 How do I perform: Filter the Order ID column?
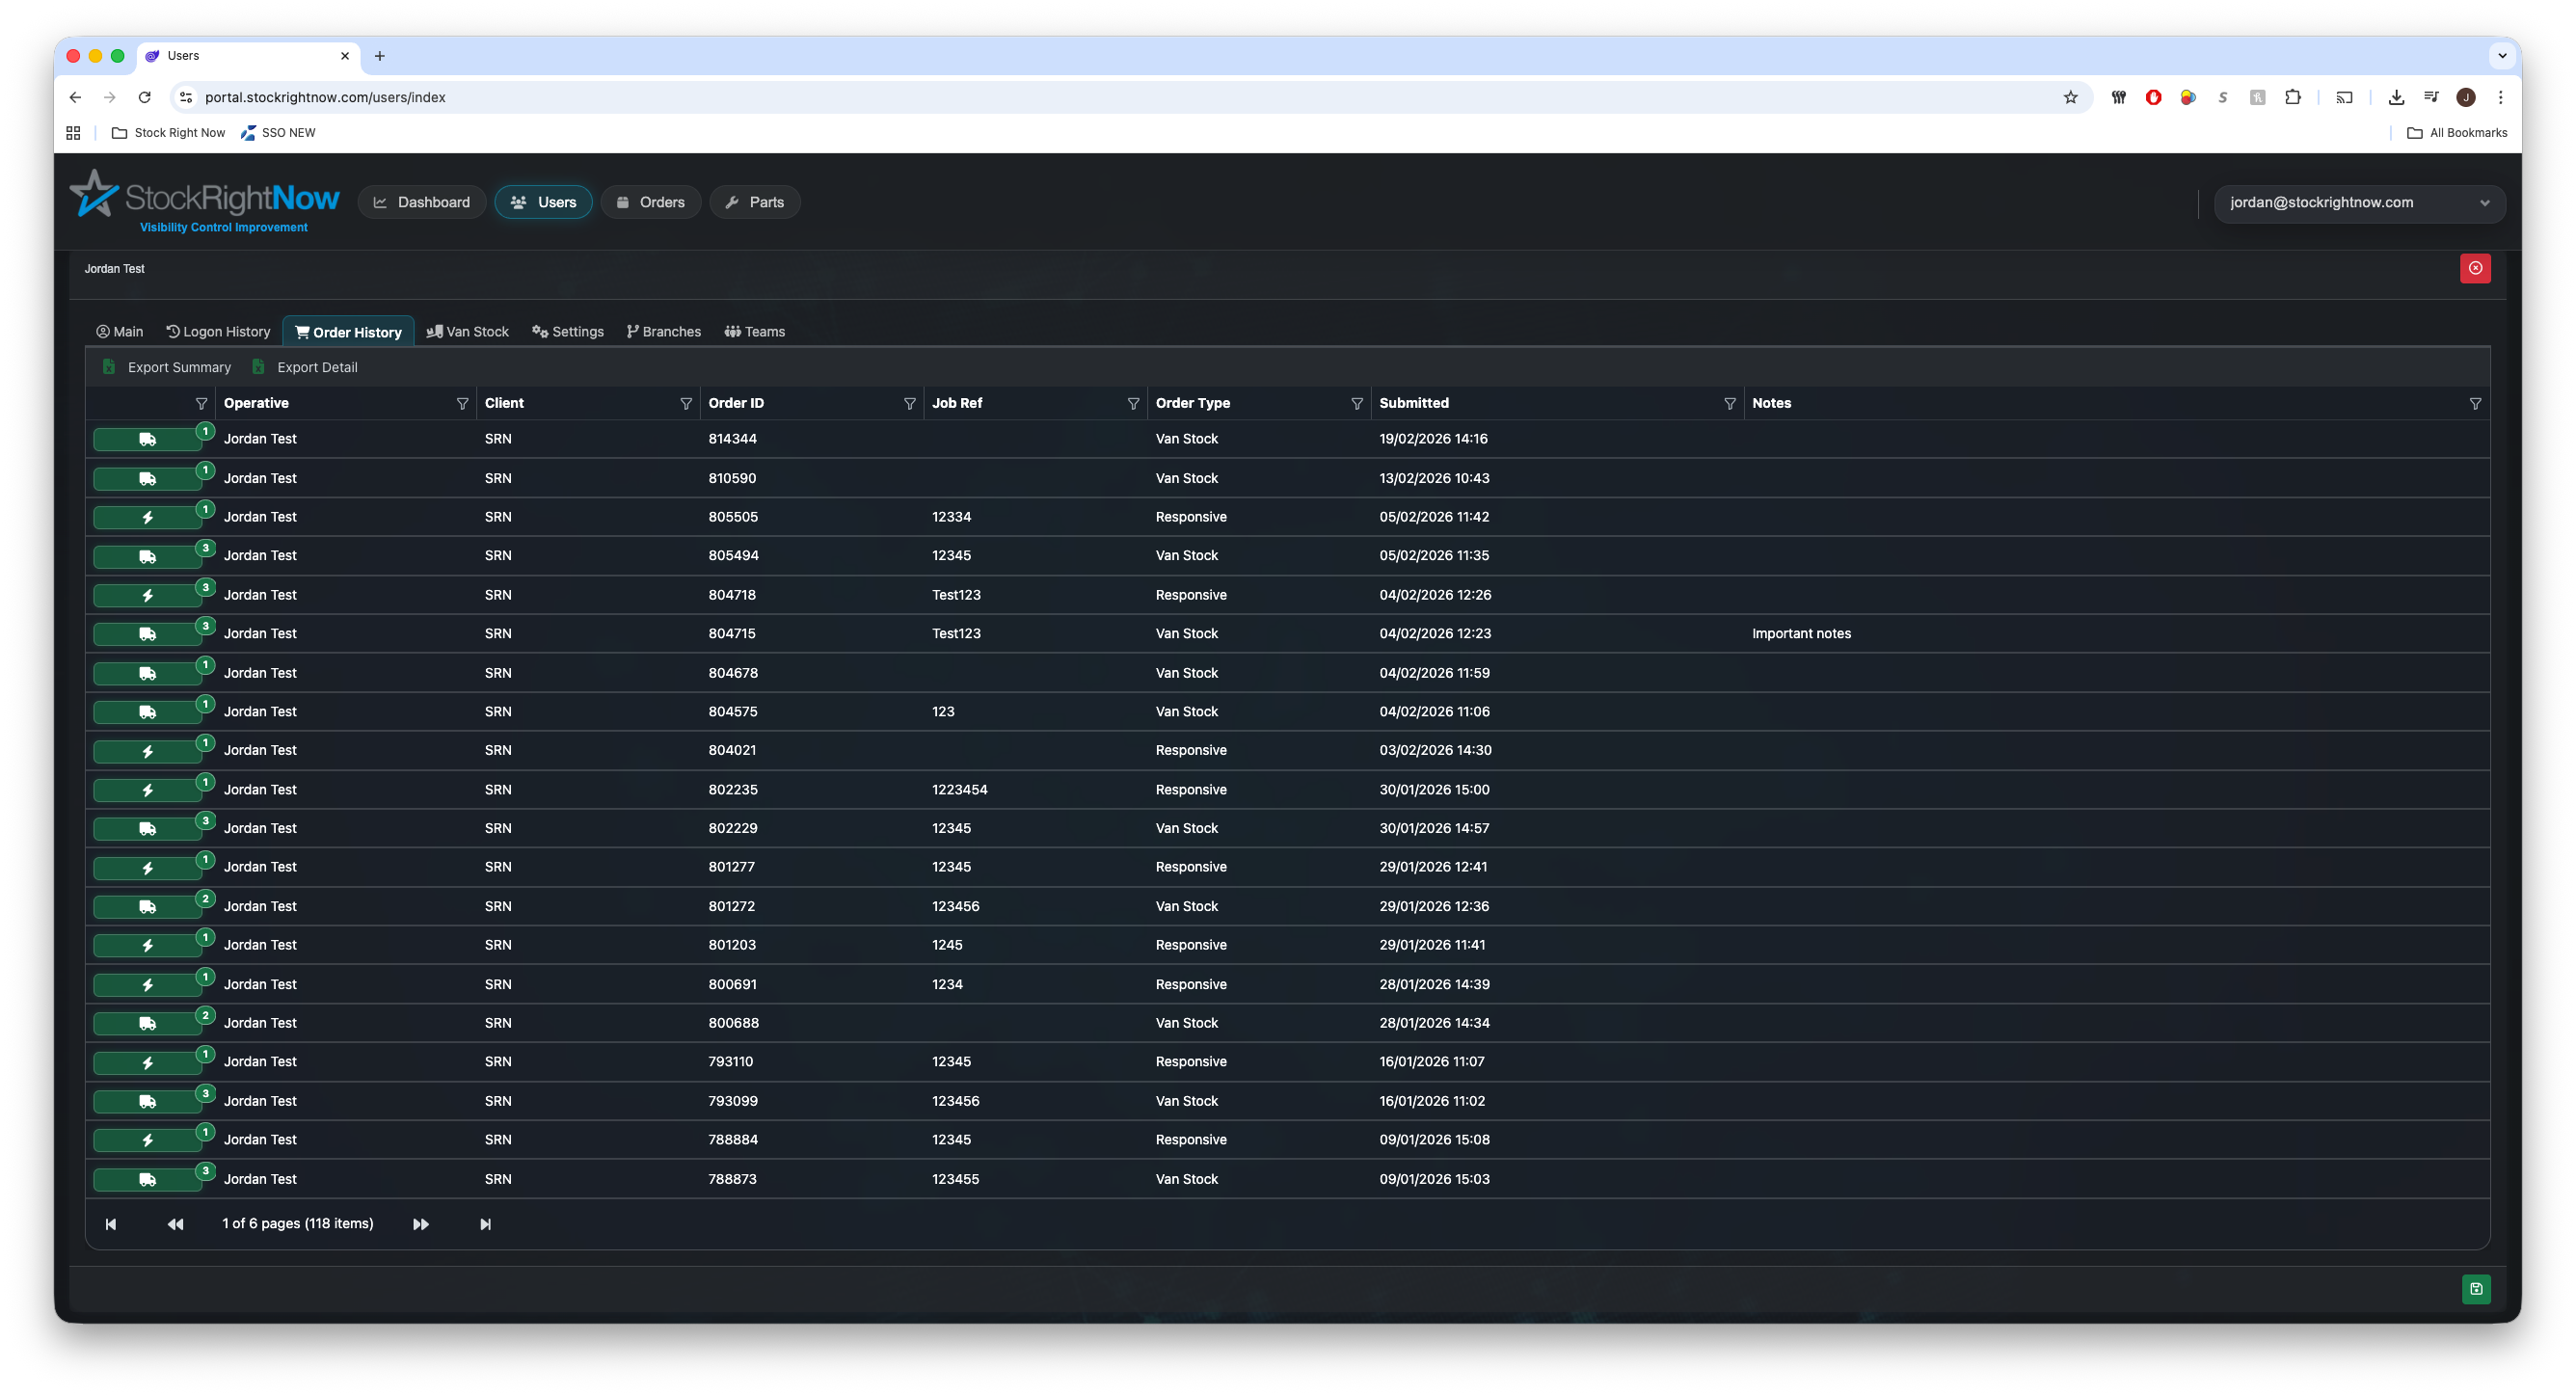909,404
